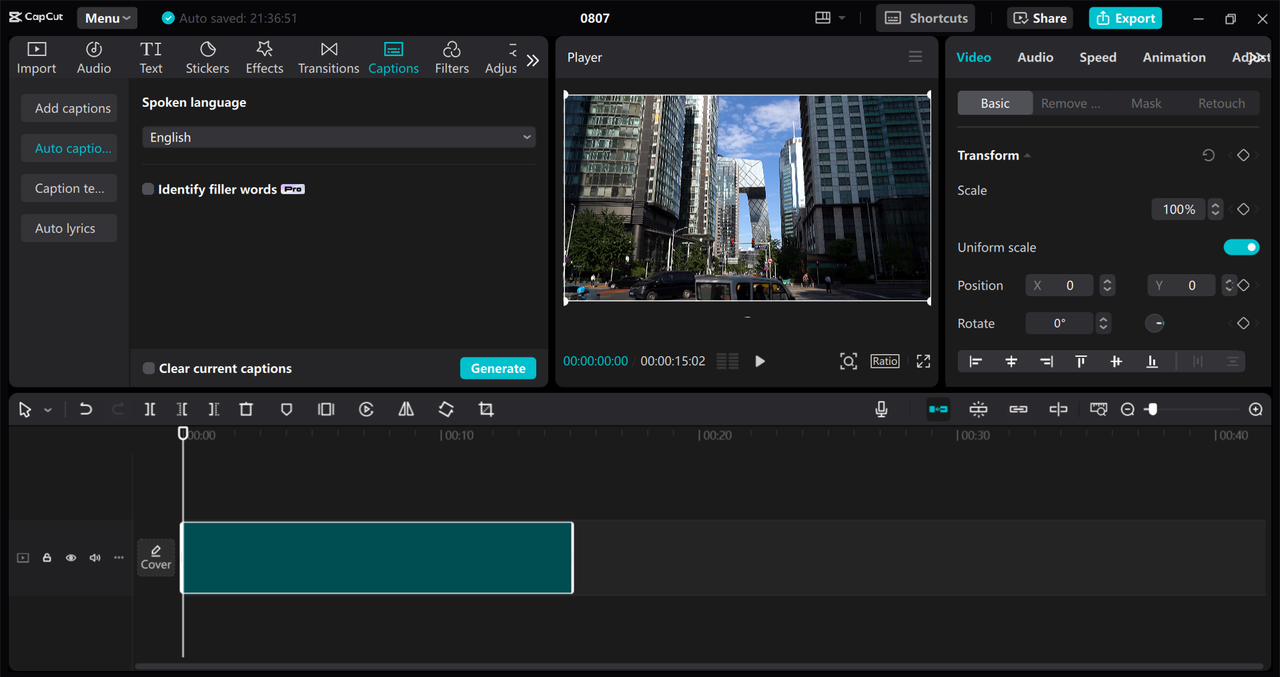Open the player focus zoom icon
The image size is (1280, 677).
848,361
